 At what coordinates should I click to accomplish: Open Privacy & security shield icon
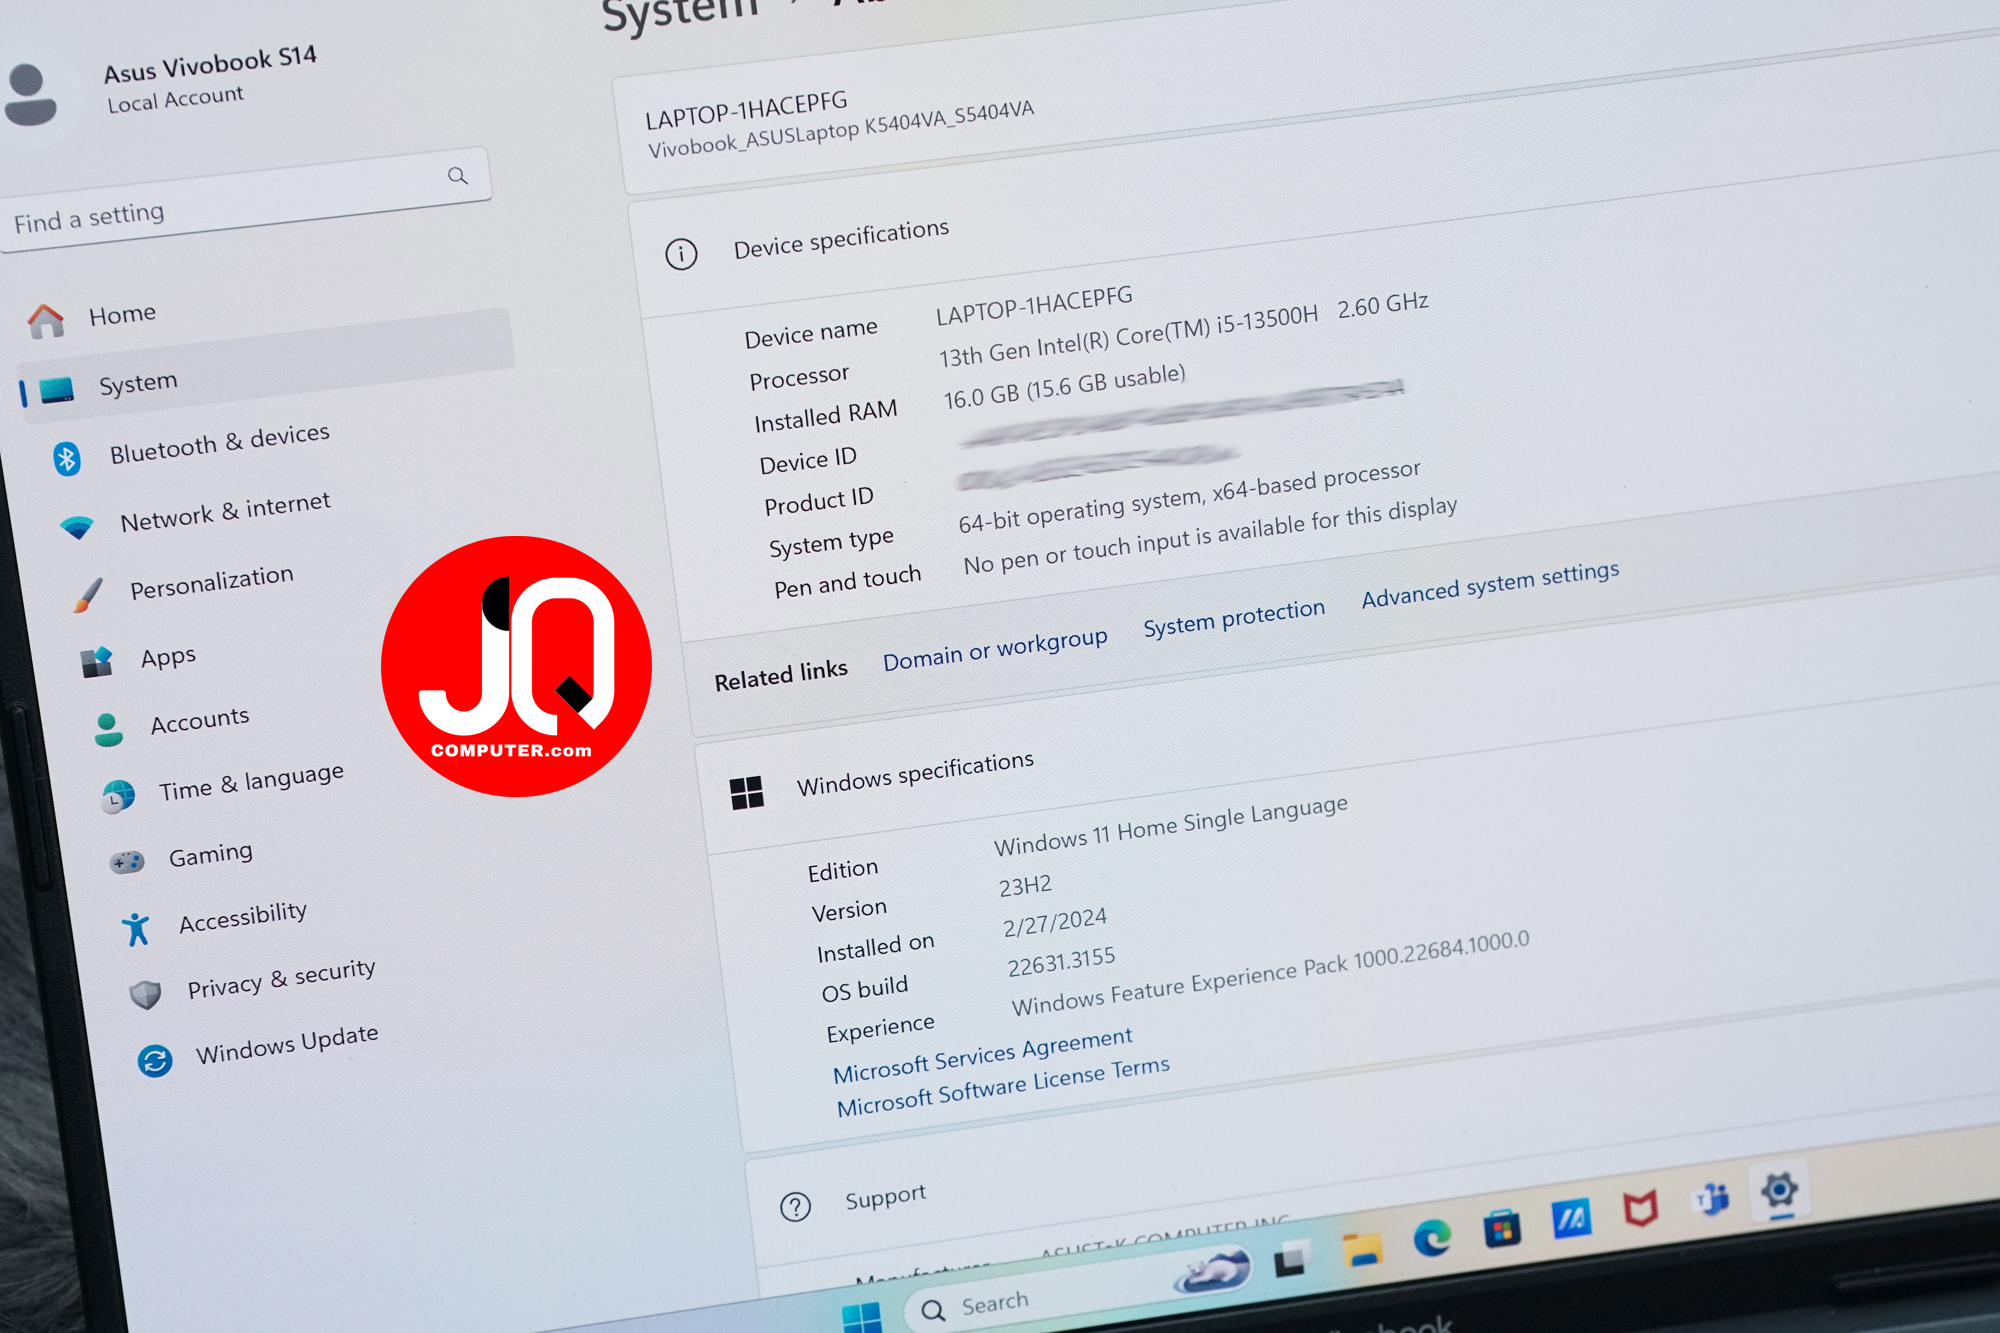146,994
